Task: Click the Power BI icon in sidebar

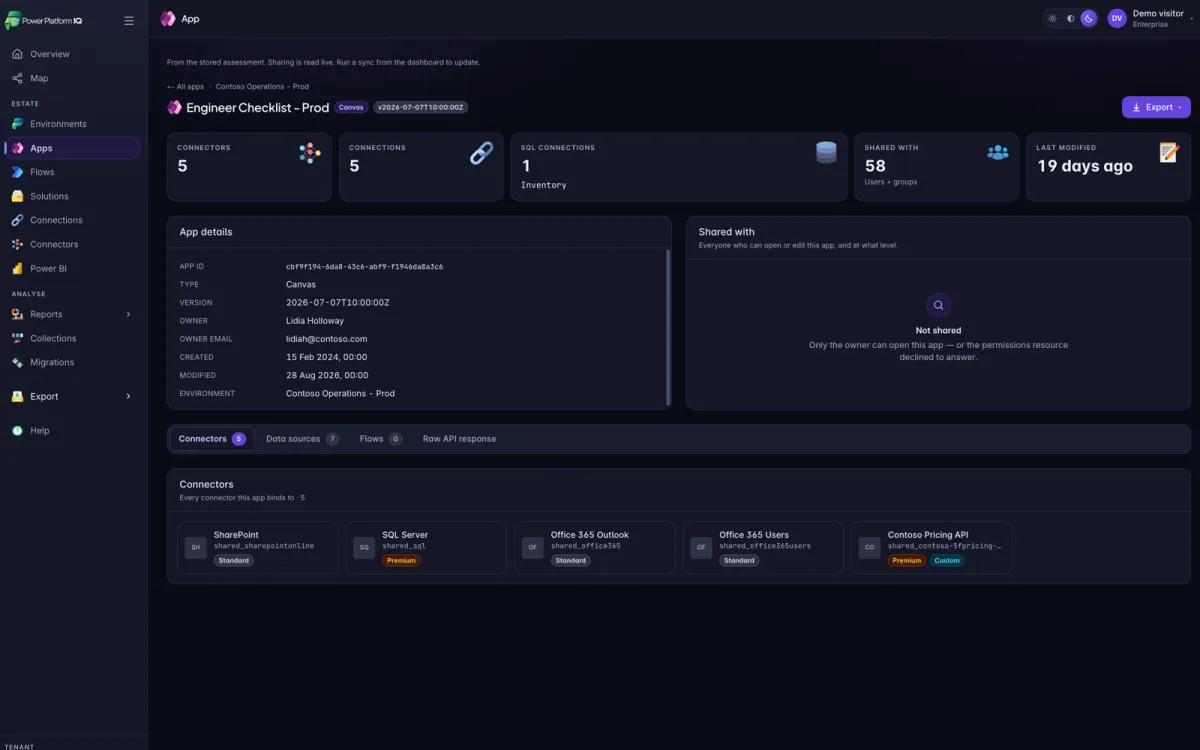Action: (18, 268)
